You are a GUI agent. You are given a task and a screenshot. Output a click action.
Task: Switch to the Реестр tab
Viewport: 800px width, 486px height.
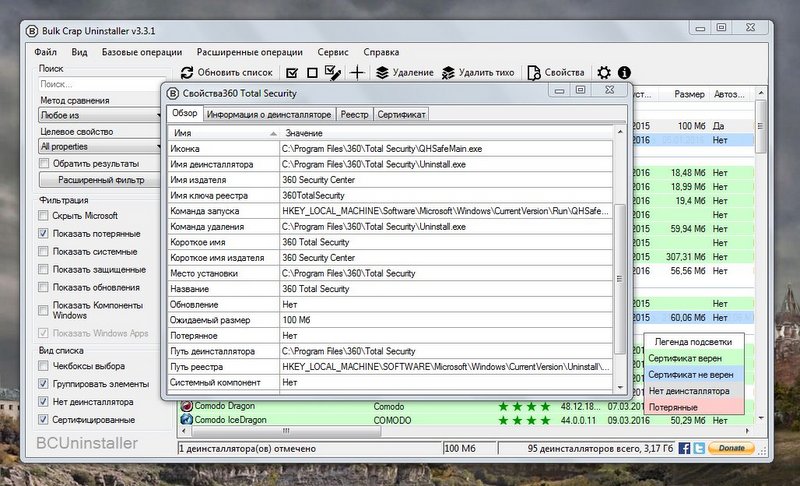tap(354, 115)
